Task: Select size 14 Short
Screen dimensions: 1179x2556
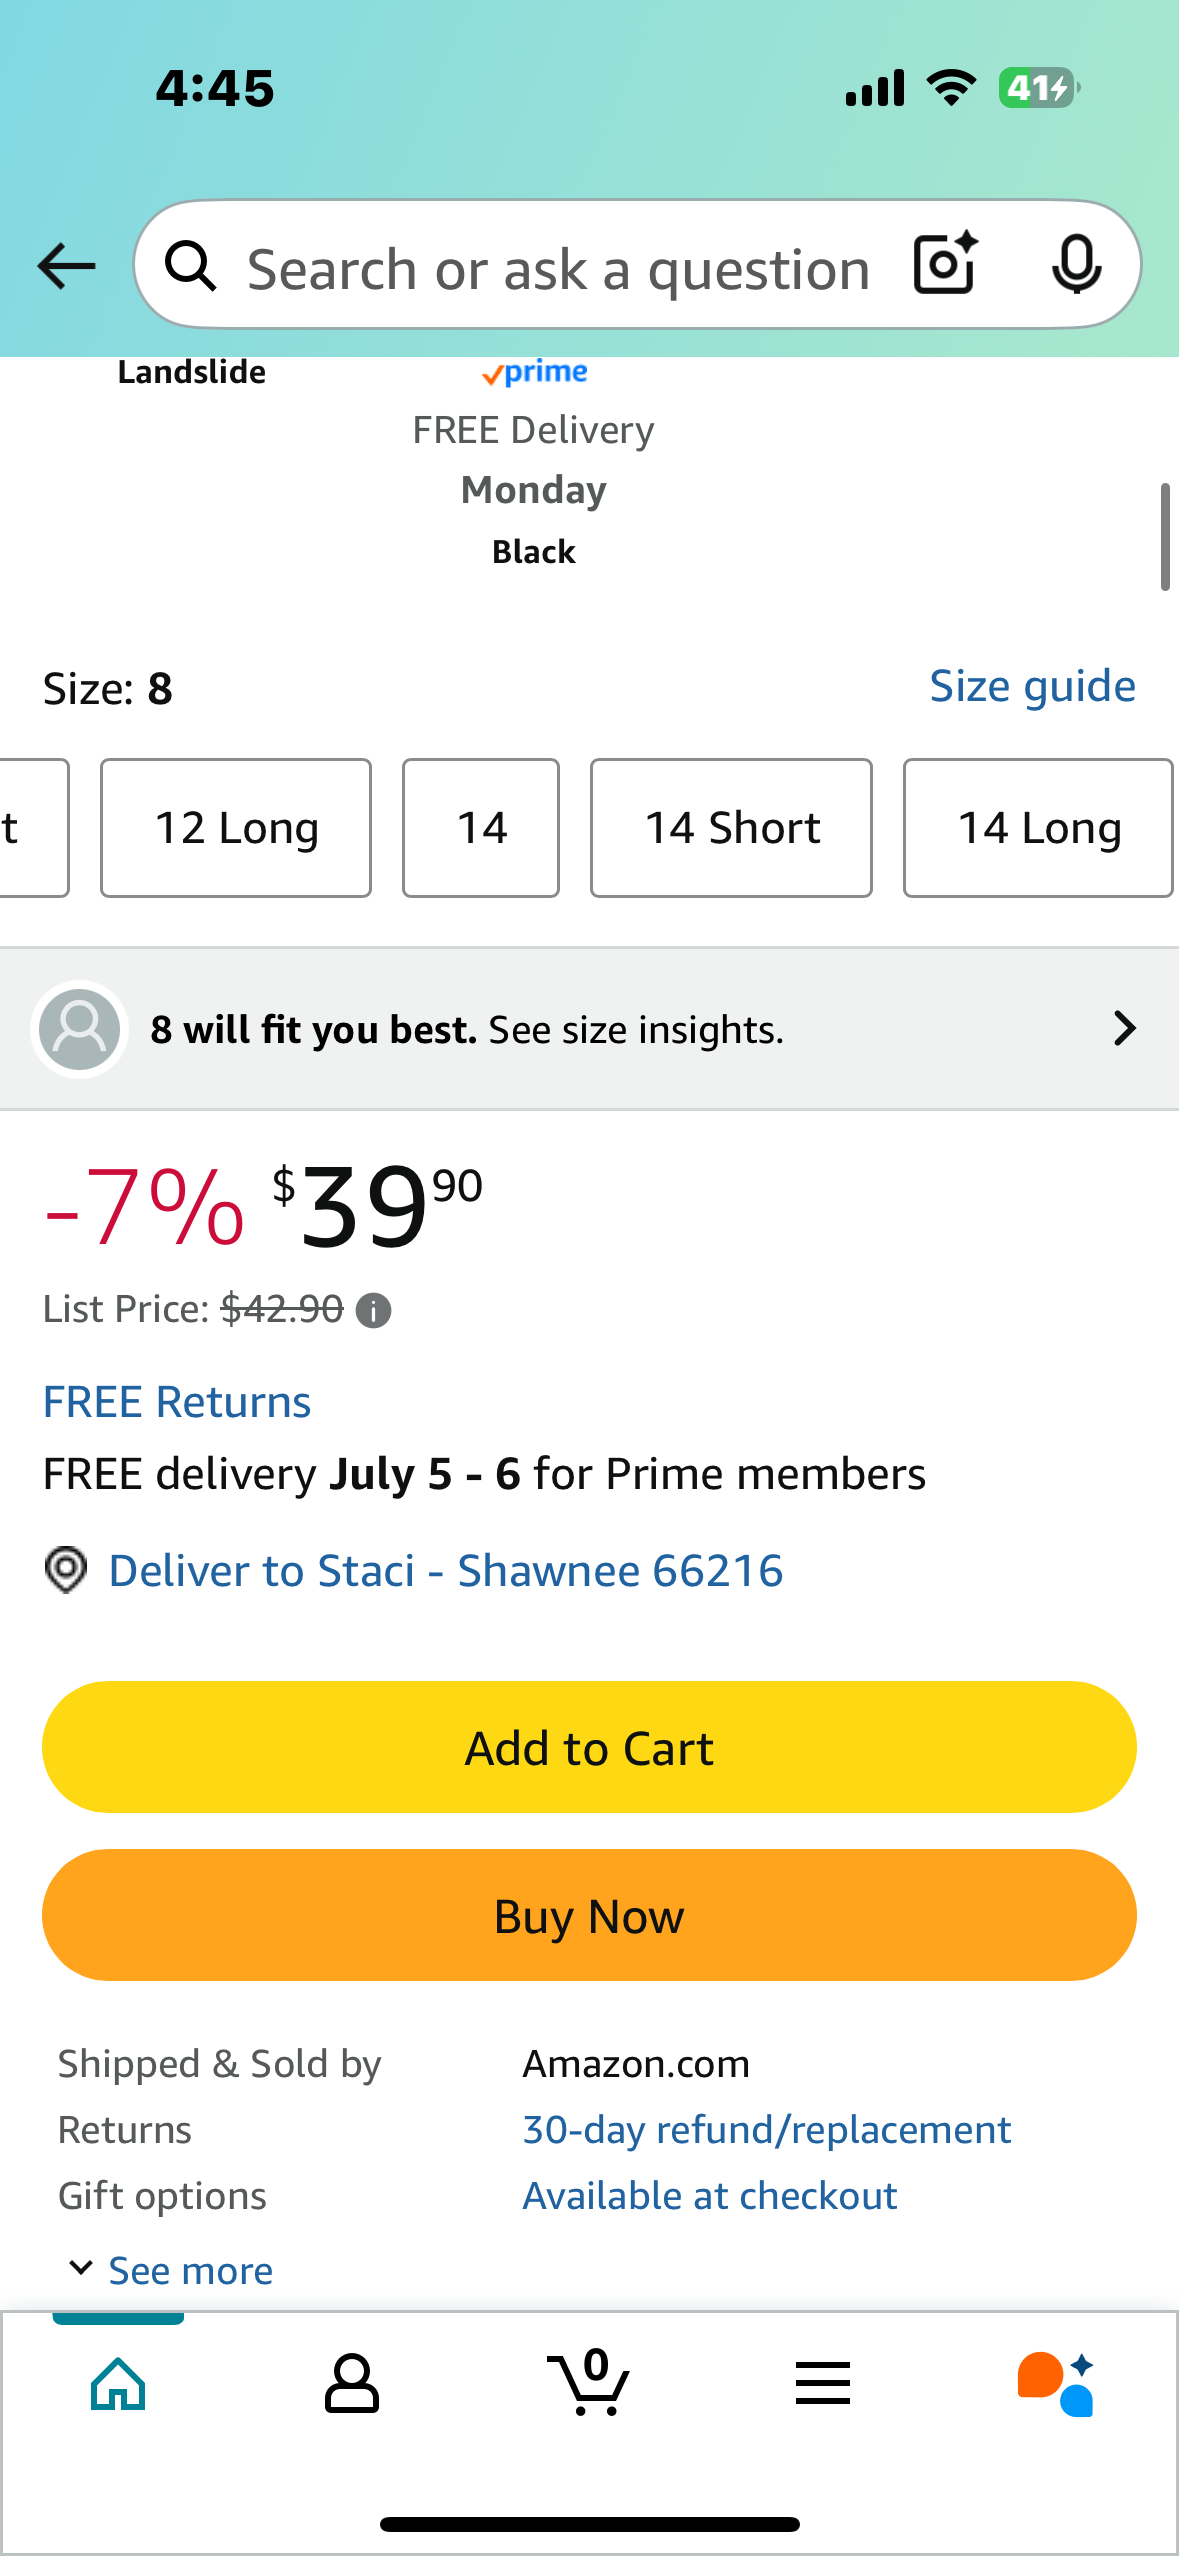Action: coord(731,828)
